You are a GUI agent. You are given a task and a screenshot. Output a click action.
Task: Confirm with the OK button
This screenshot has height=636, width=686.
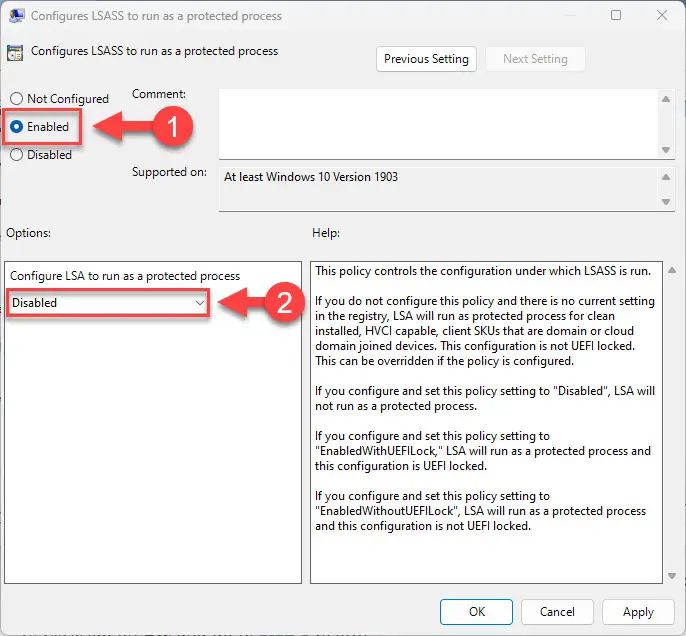pyautogui.click(x=476, y=612)
